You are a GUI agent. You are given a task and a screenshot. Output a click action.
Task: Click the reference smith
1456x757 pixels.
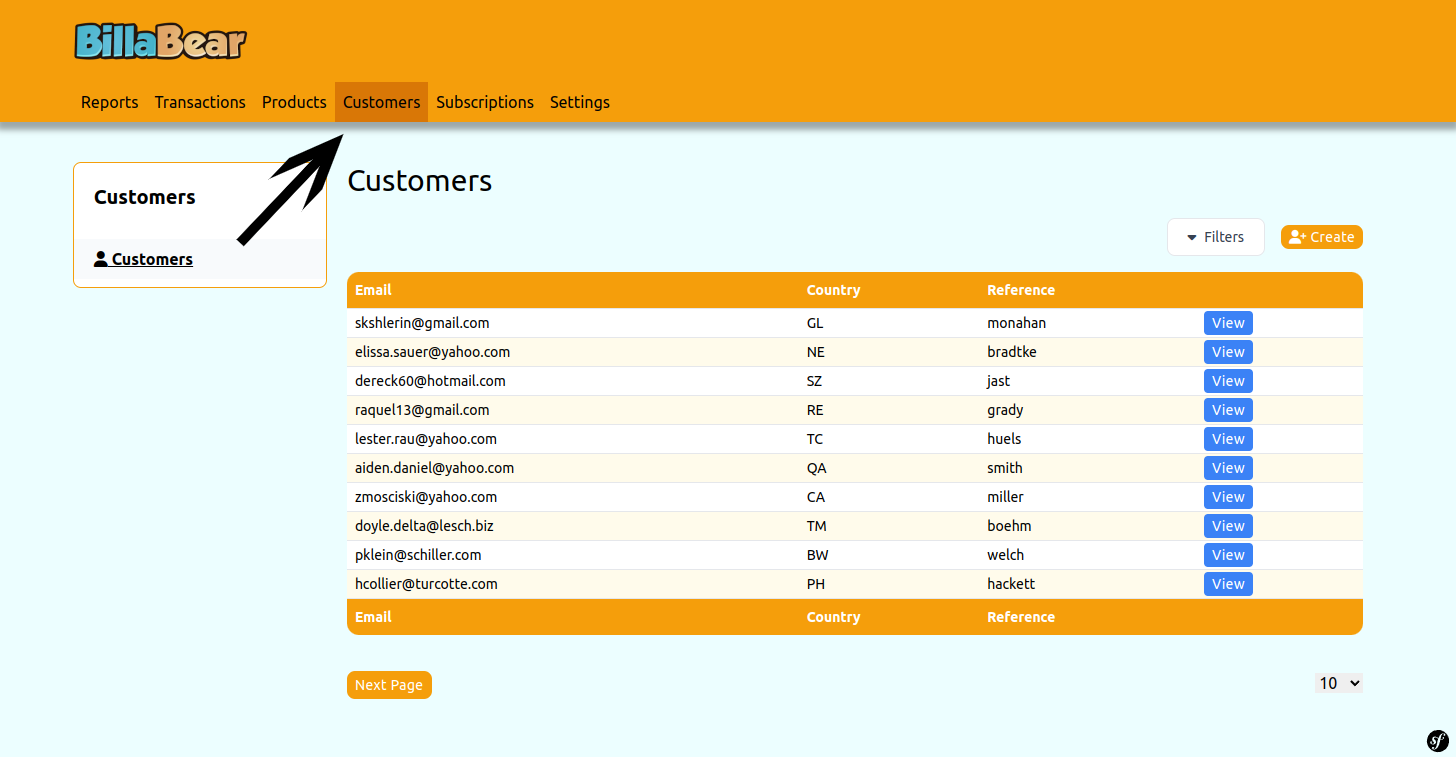(1005, 468)
